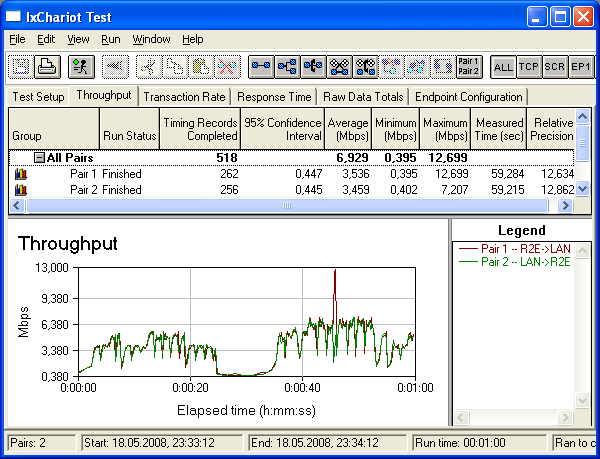Click the Add Pair icon
Viewport: 600px width, 459px height.
pos(261,67)
